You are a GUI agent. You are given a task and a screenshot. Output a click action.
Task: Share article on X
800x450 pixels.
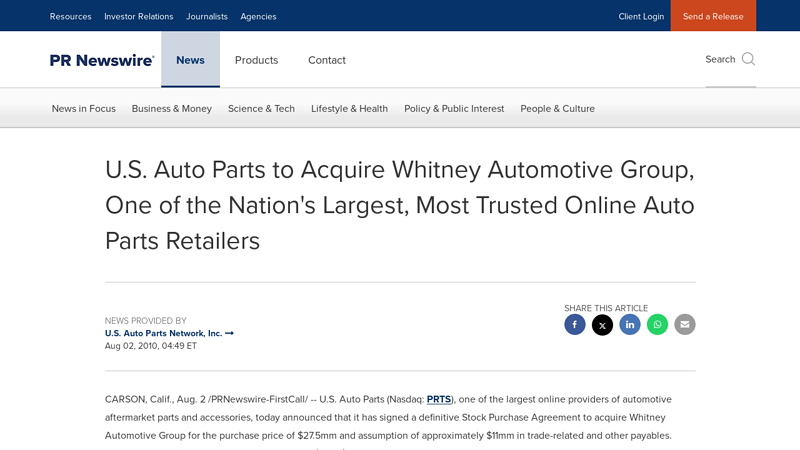tap(602, 324)
